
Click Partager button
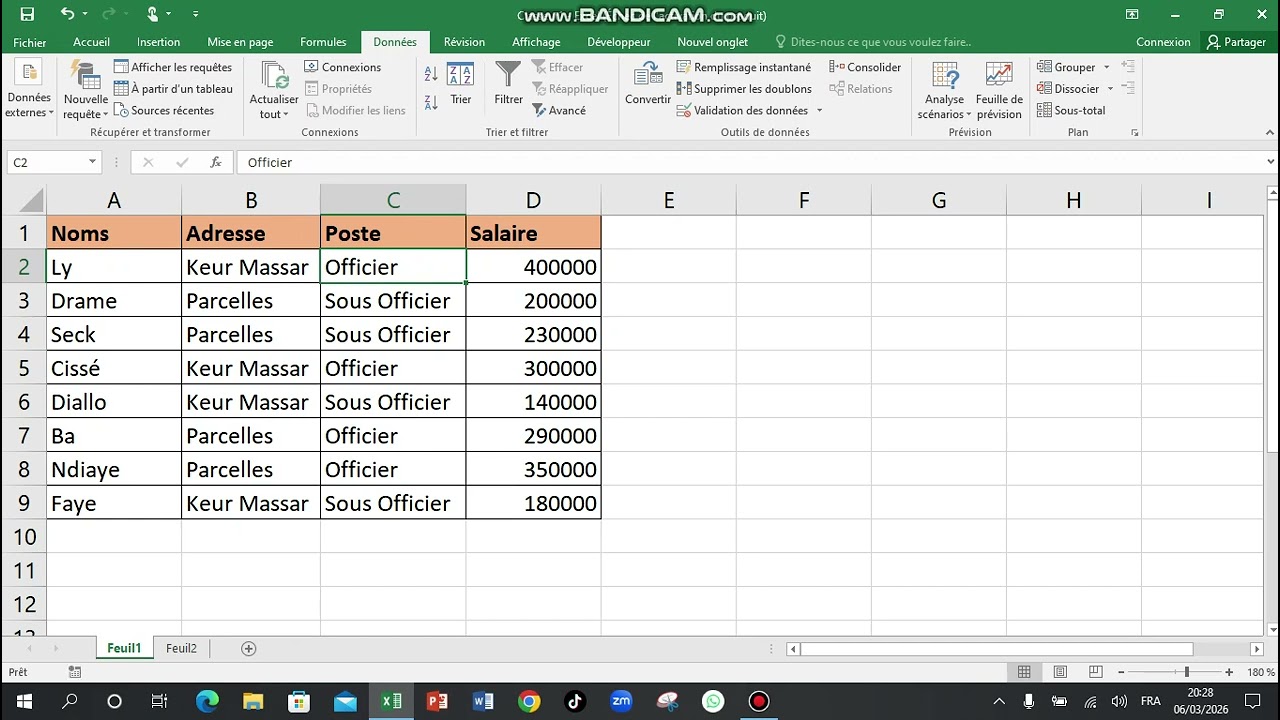(1236, 42)
